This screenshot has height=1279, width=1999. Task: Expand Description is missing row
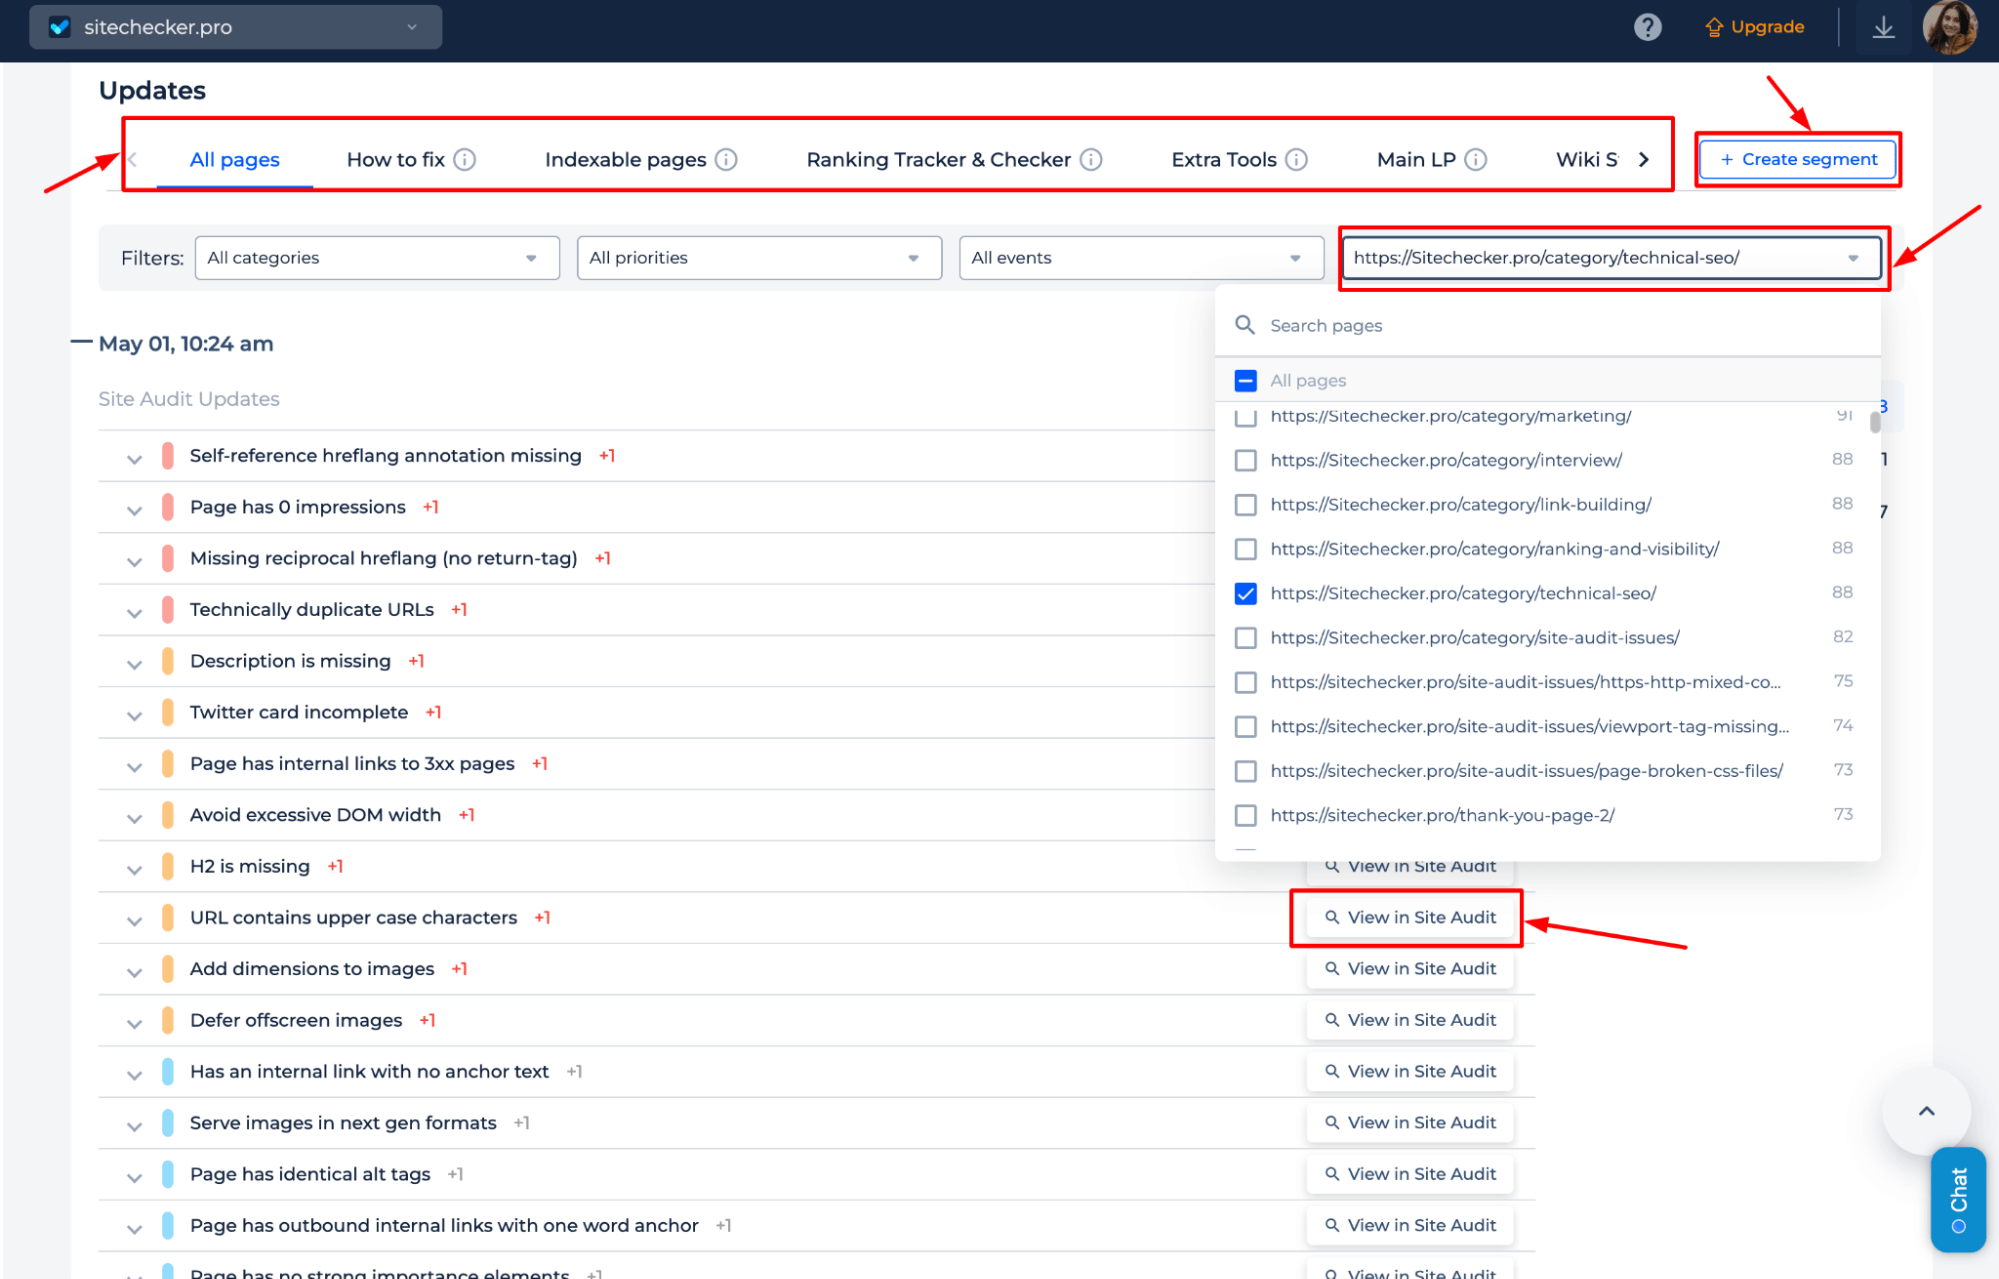pyautogui.click(x=134, y=664)
